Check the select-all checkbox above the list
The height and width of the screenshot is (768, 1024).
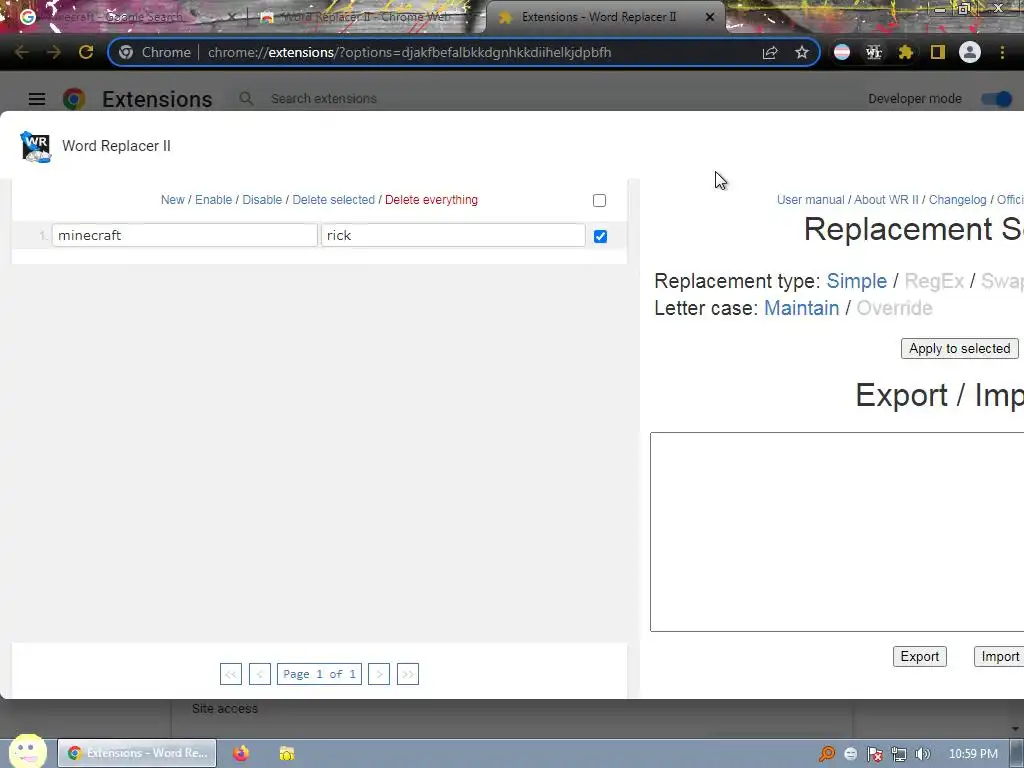(600, 200)
